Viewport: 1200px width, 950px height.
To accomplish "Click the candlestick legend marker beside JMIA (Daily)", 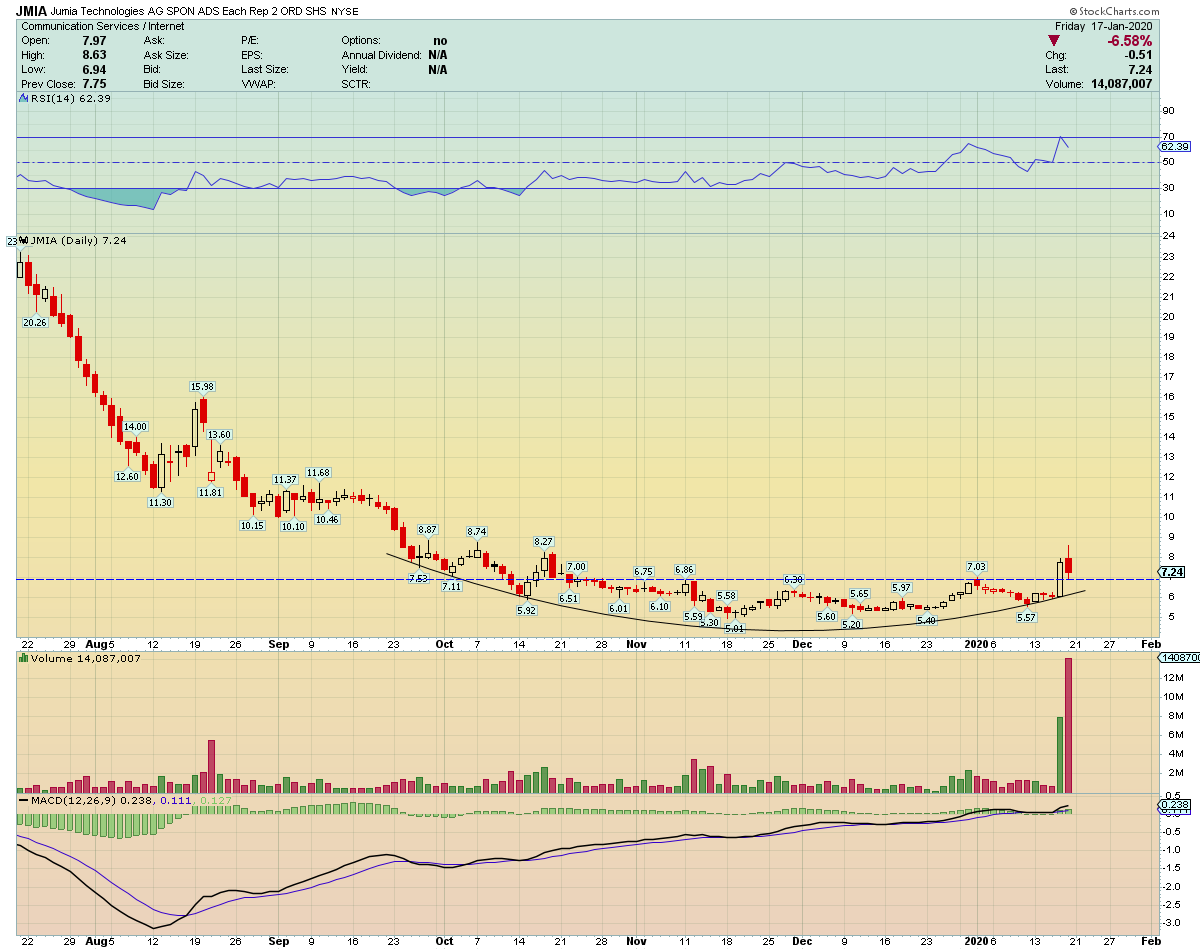I will pyautogui.click(x=25, y=240).
